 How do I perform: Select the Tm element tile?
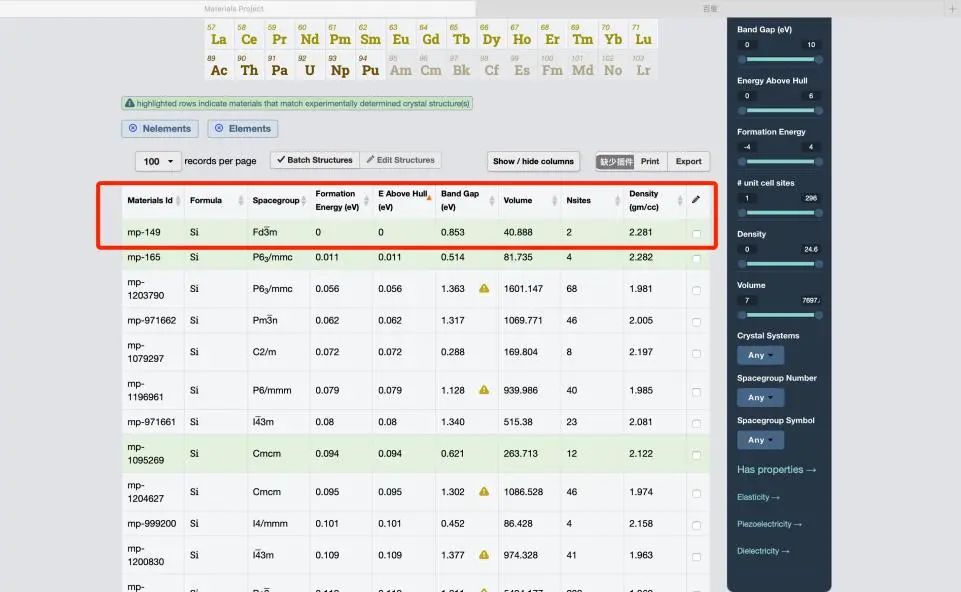click(583, 34)
